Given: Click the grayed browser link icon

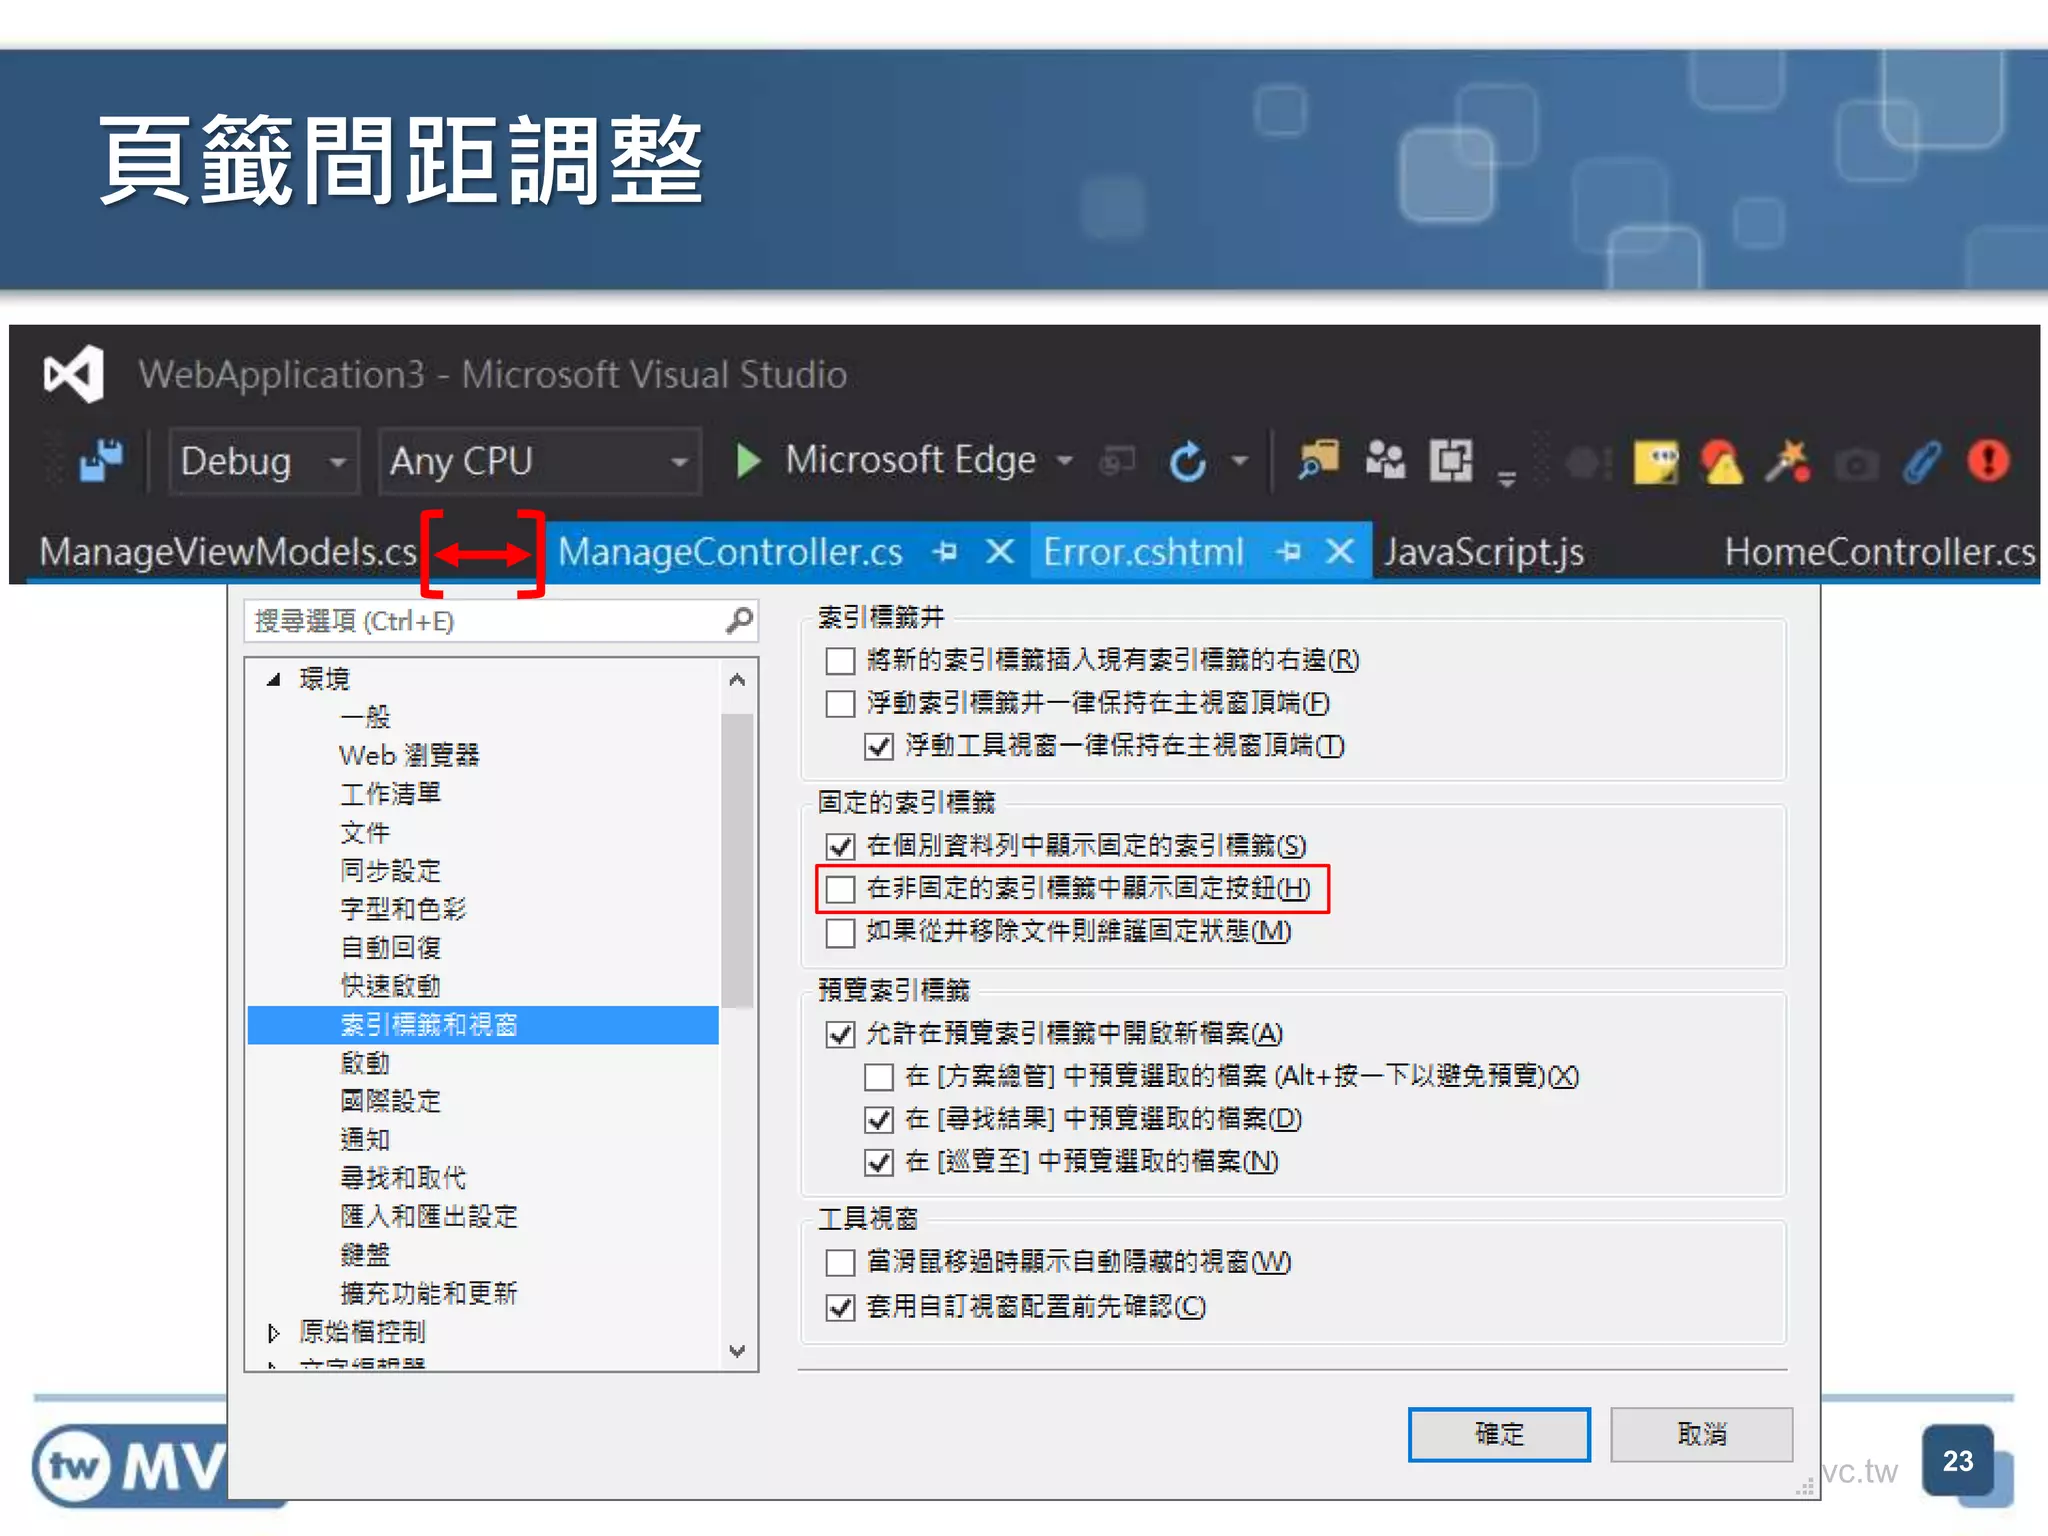Looking at the screenshot, I should pyautogui.click(x=1117, y=461).
